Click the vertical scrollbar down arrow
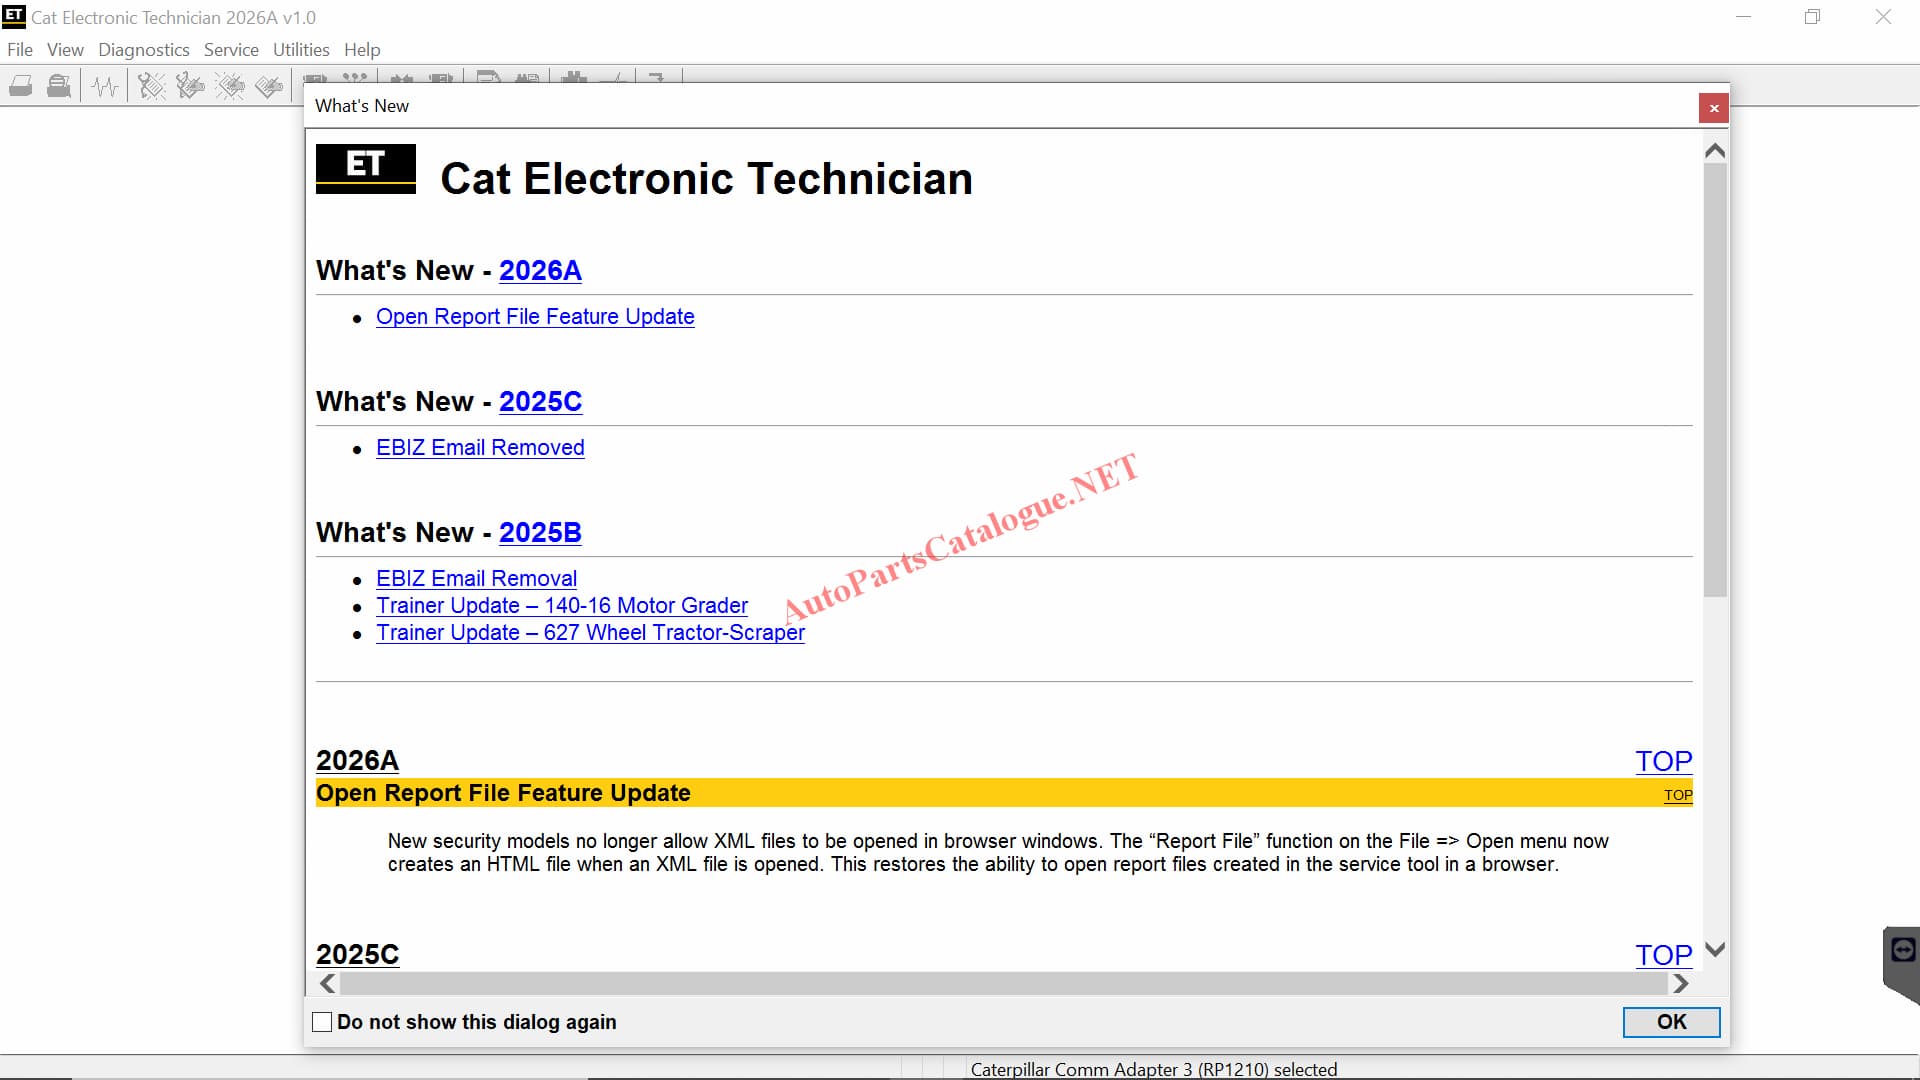Viewport: 1920px width, 1080px height. tap(1715, 950)
